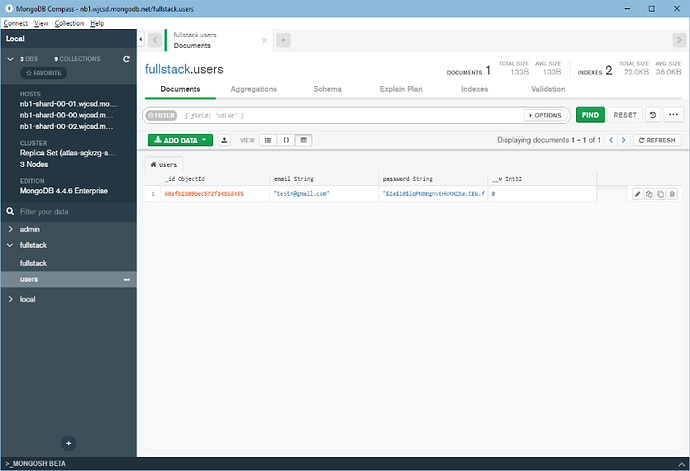This screenshot has width=690, height=471.
Task: Switch to JSON view
Action: point(285,140)
